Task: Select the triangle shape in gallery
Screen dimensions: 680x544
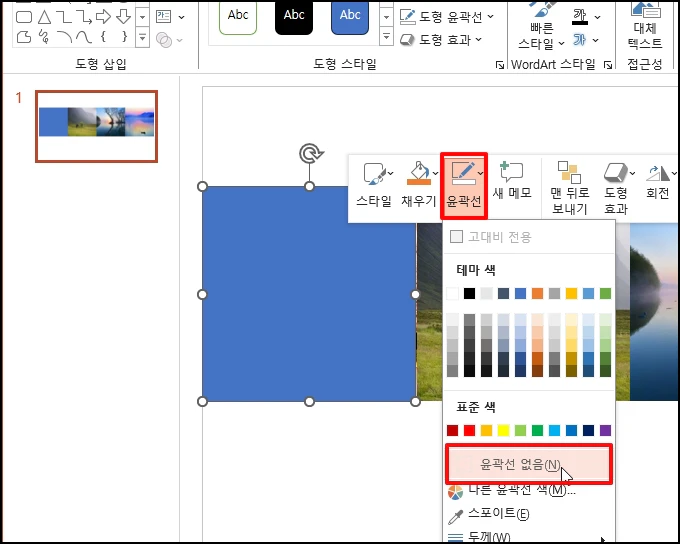Action: [x=44, y=17]
